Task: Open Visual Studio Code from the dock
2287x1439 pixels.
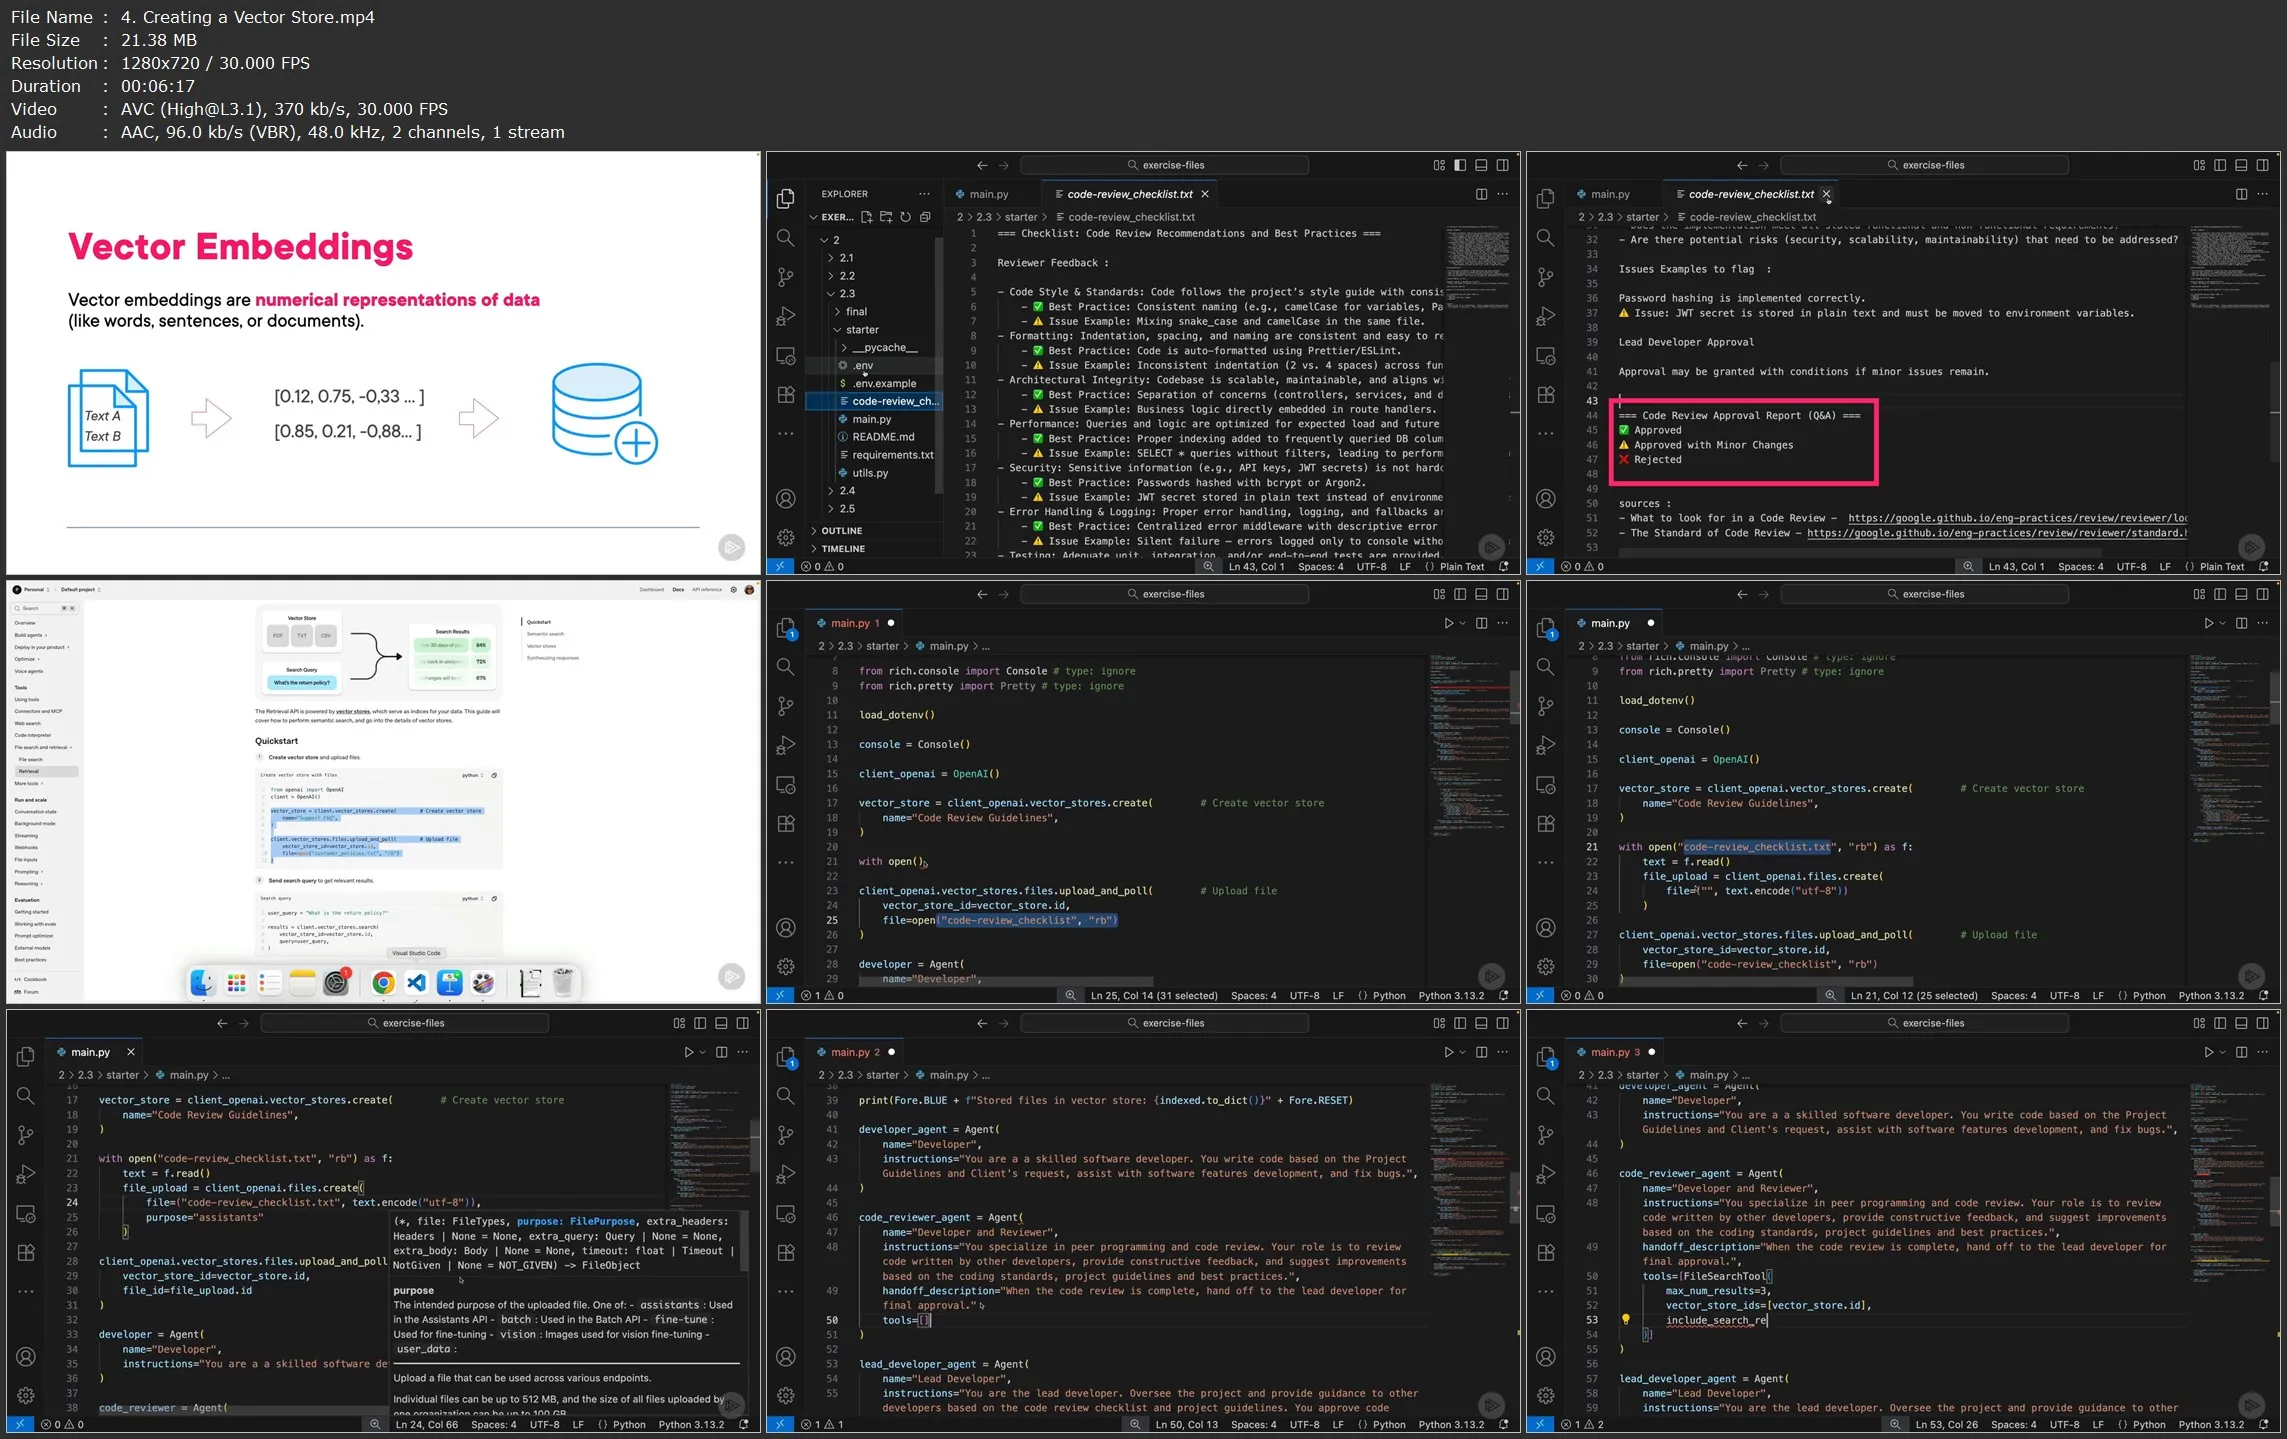Action: pyautogui.click(x=416, y=984)
